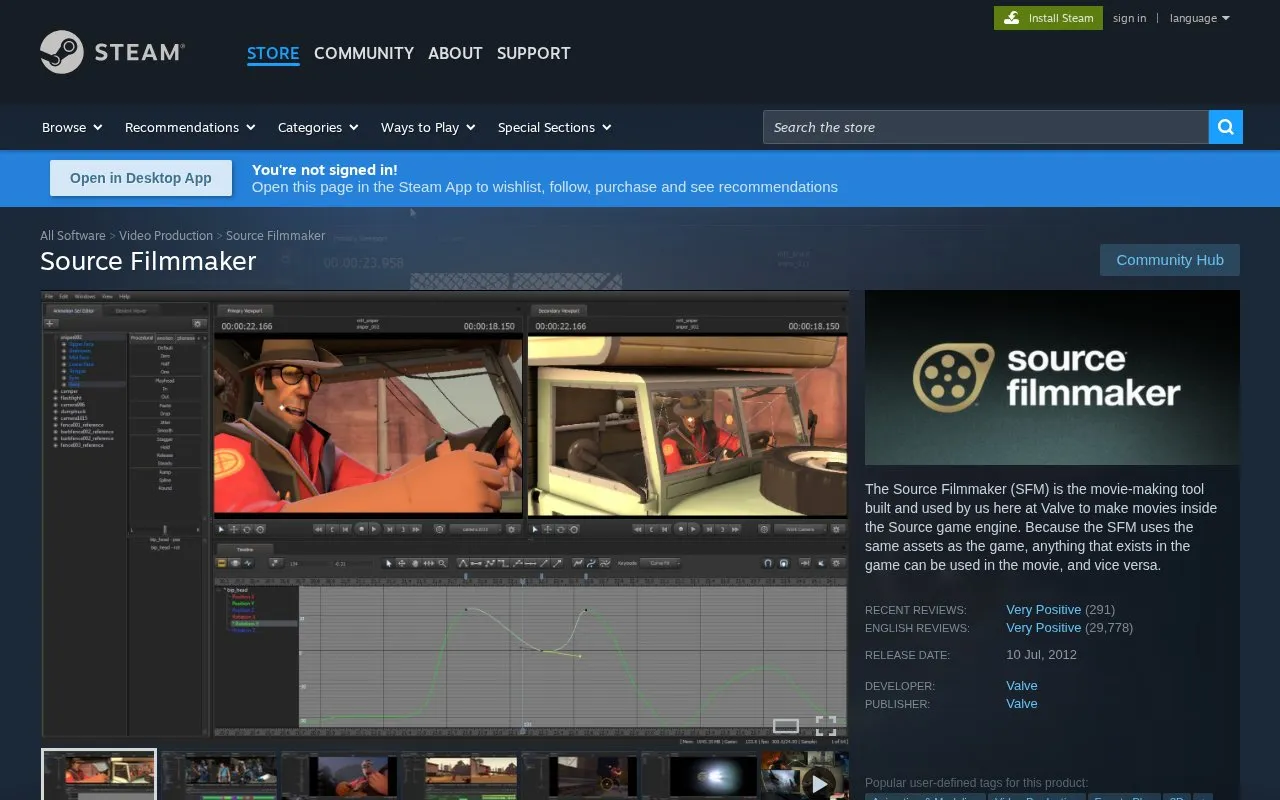Open the Special Sections dropdown
The height and width of the screenshot is (800, 1280).
pos(554,127)
